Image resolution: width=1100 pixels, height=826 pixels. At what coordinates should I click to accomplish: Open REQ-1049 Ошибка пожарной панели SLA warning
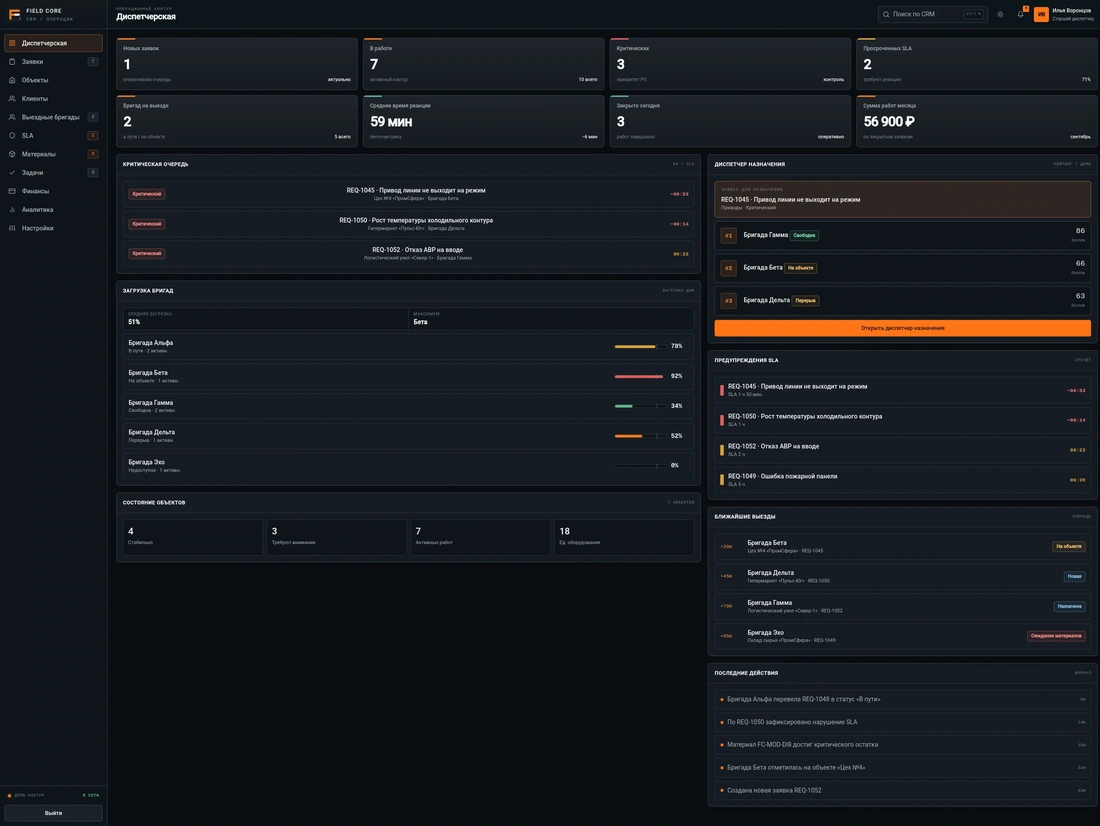coord(902,480)
